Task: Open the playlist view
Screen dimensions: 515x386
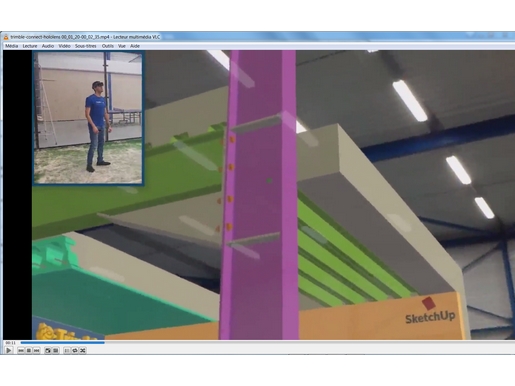Action: [67, 351]
